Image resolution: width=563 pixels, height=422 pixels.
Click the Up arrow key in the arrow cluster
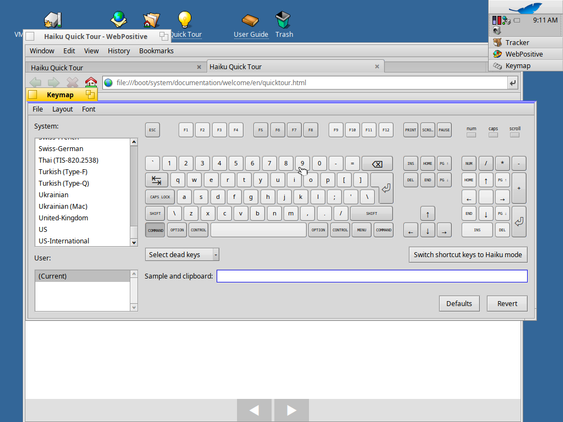(427, 214)
